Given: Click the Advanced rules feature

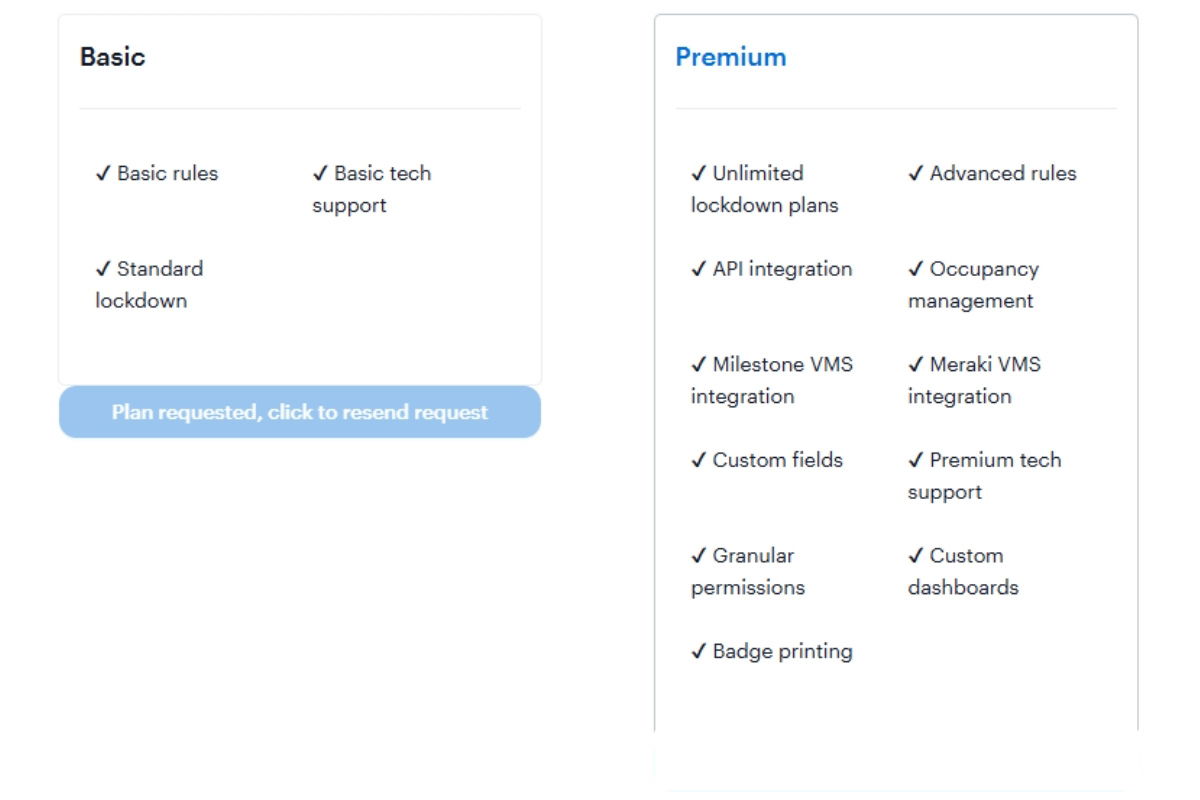Looking at the screenshot, I should pyautogui.click(x=992, y=173).
